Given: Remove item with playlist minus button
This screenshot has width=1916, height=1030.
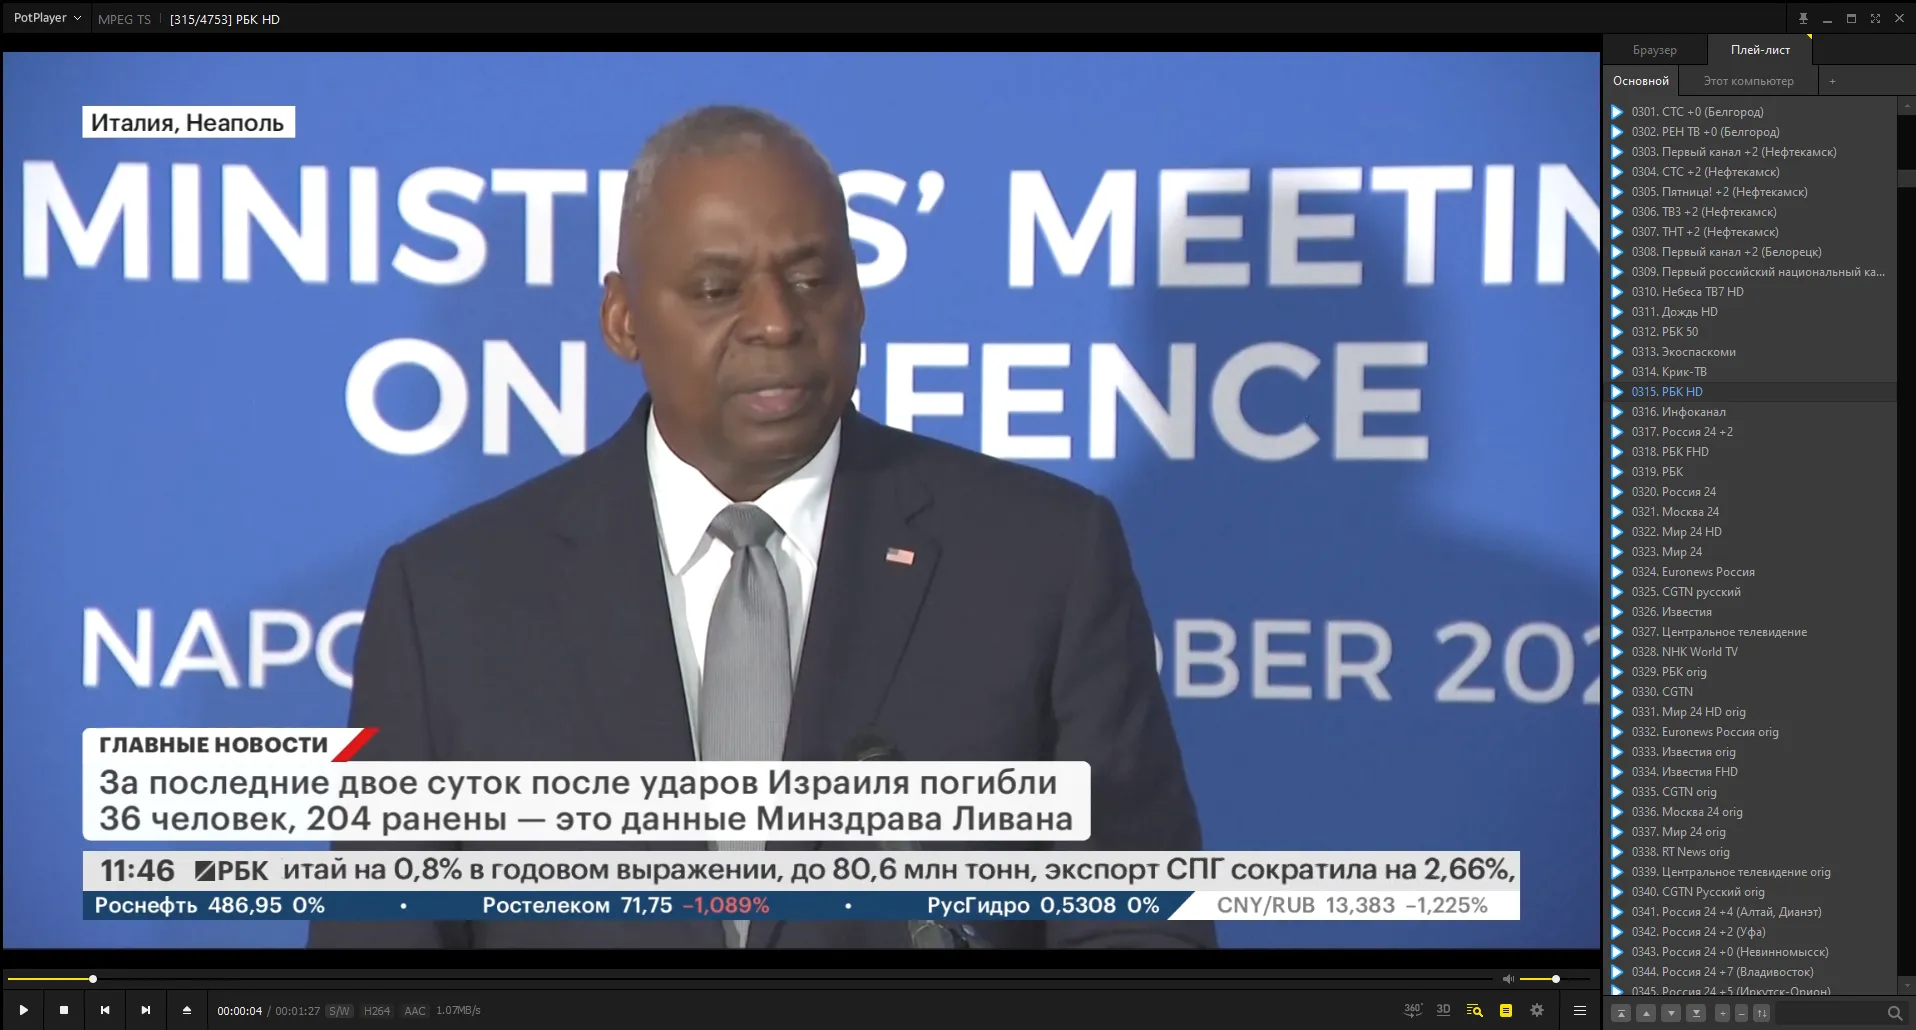Looking at the screenshot, I should pyautogui.click(x=1741, y=1013).
